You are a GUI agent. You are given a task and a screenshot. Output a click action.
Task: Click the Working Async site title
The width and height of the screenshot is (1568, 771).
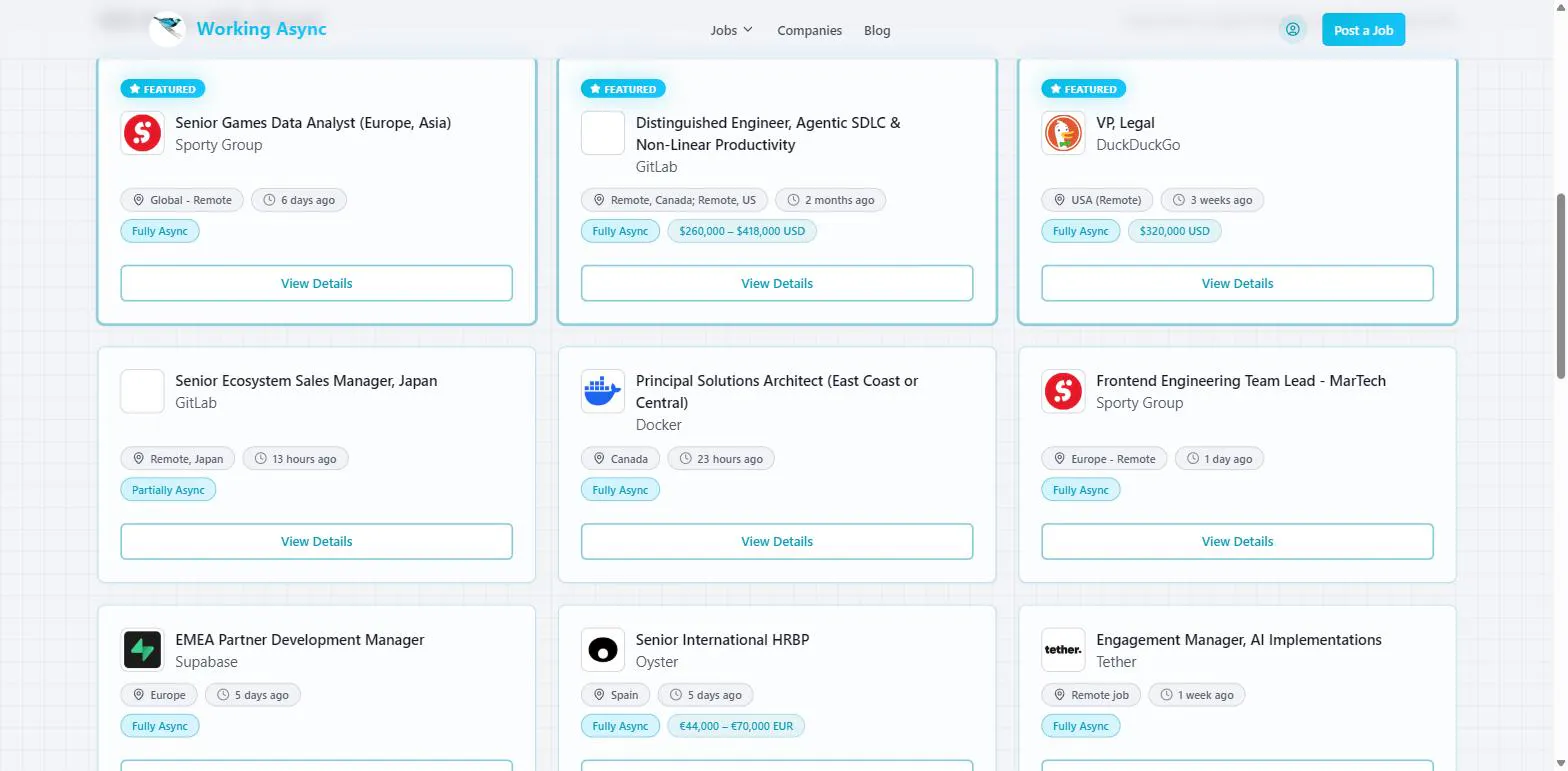coord(261,29)
